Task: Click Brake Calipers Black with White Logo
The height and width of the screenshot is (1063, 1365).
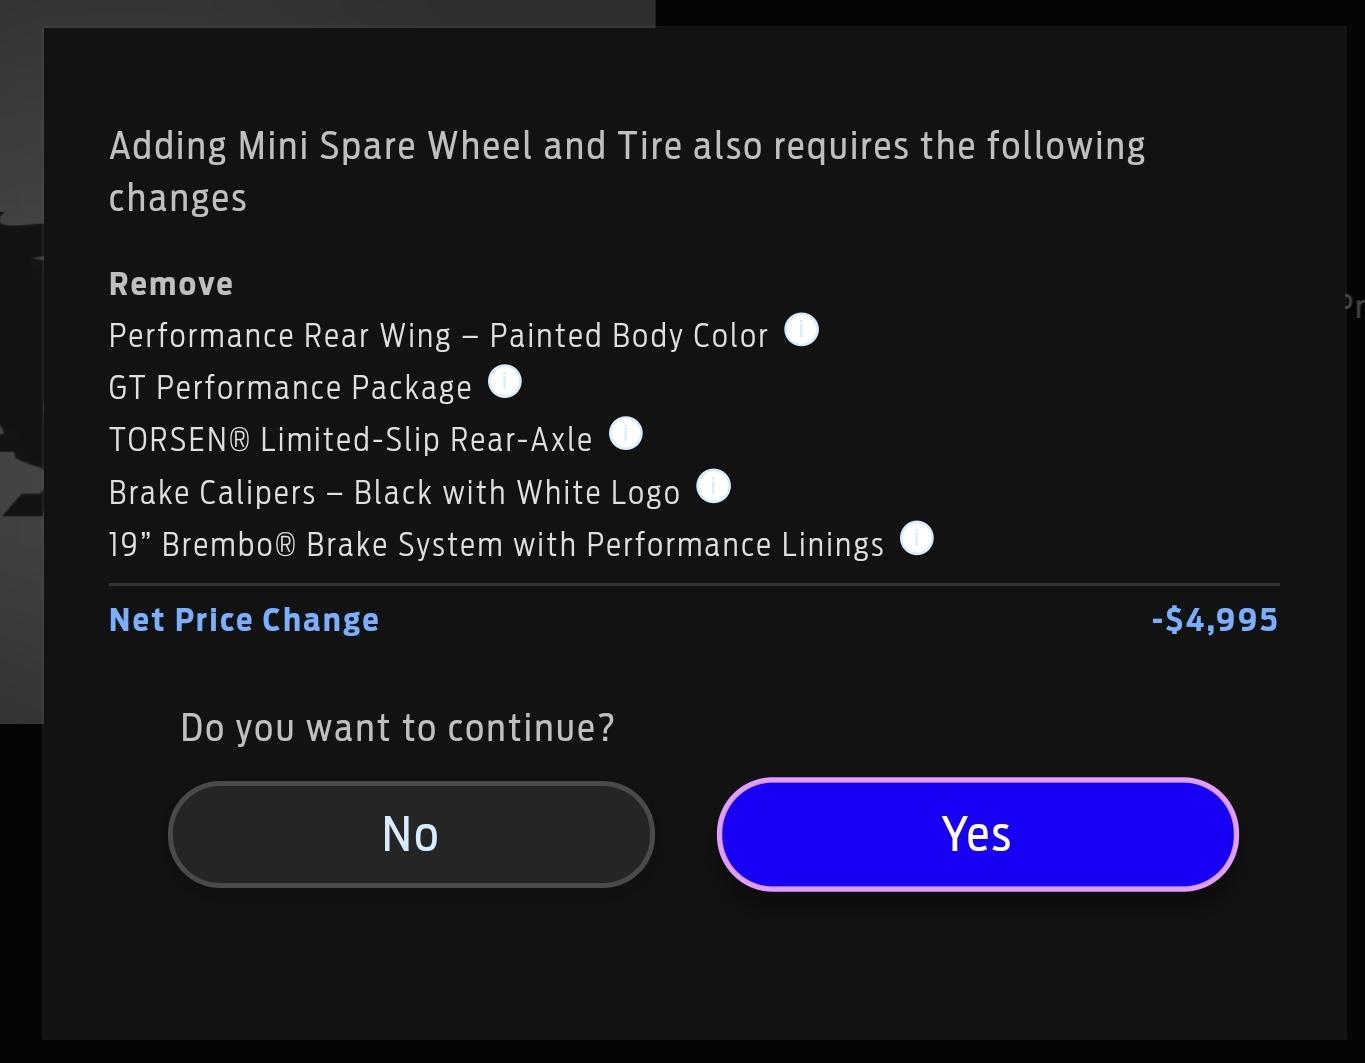Action: 394,493
